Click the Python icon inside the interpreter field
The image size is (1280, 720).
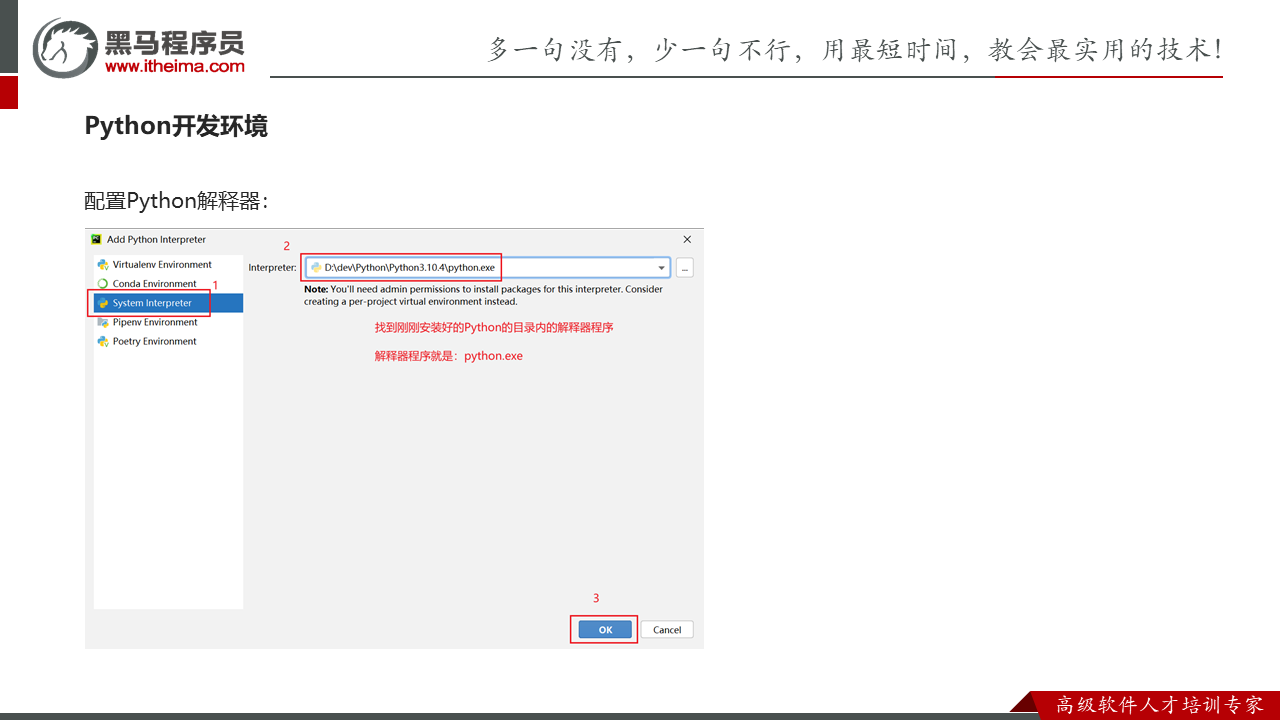pos(316,268)
